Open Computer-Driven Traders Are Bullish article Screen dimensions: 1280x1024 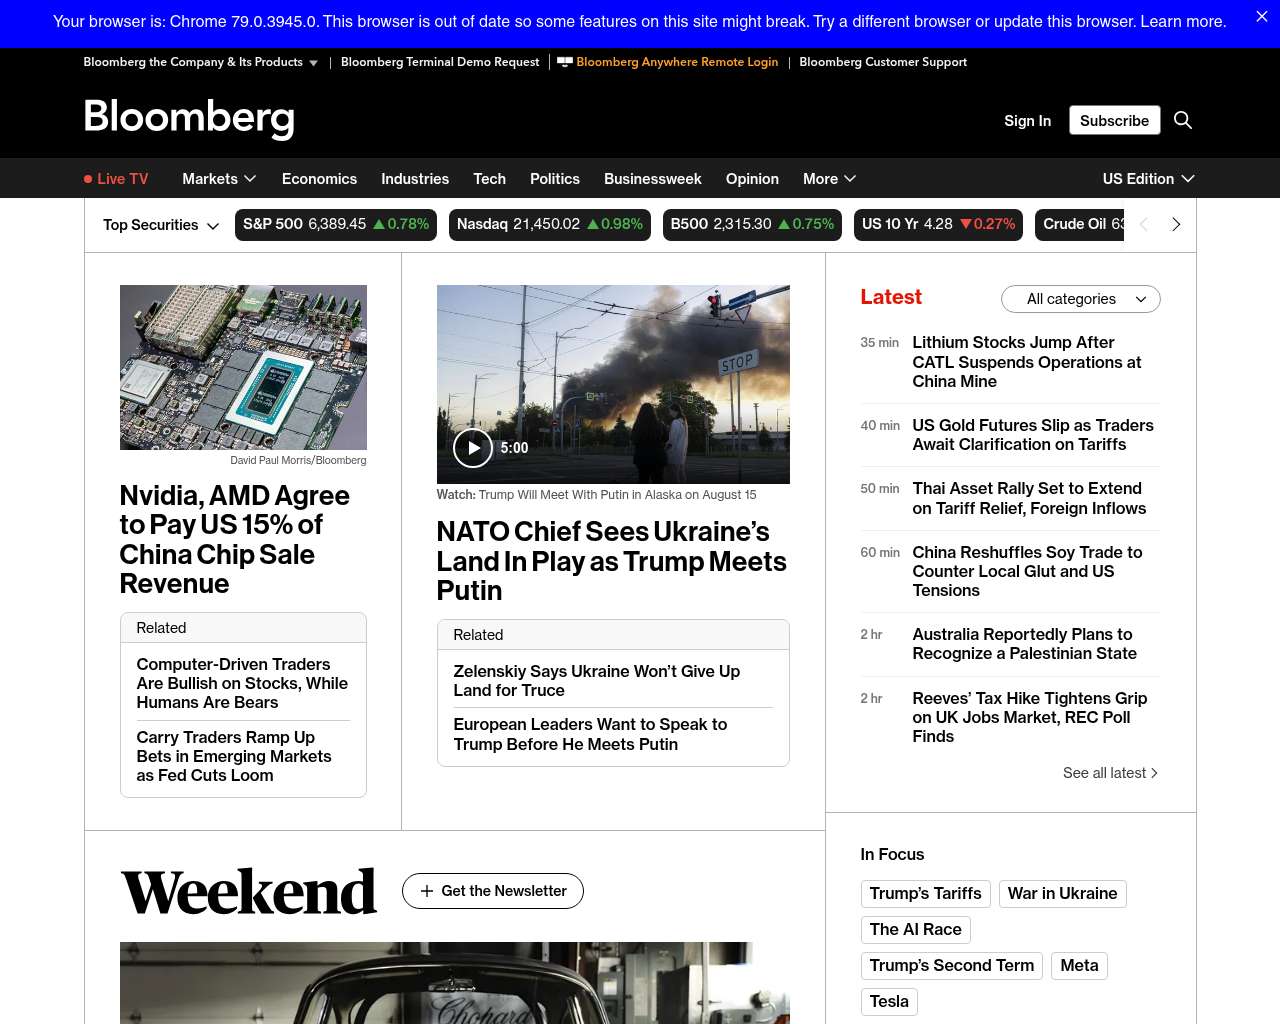click(243, 683)
